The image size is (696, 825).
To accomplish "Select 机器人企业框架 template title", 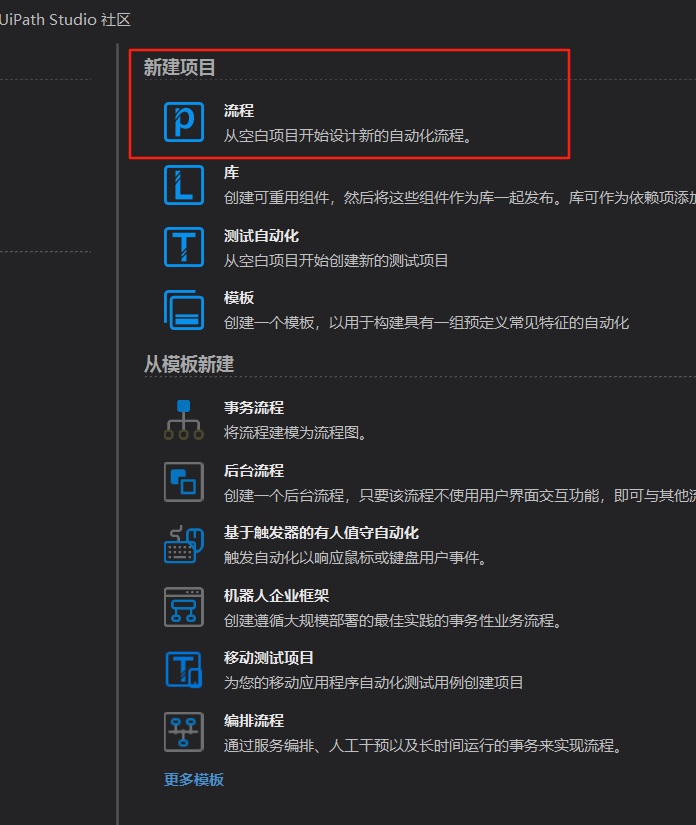I will (277, 596).
